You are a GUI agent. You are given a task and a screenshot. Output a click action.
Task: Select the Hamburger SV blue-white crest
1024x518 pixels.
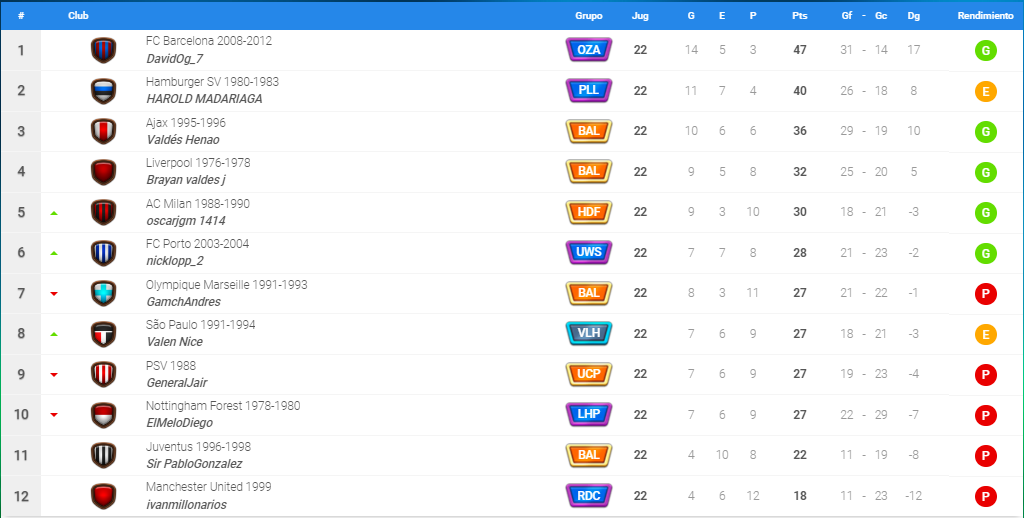pos(103,91)
